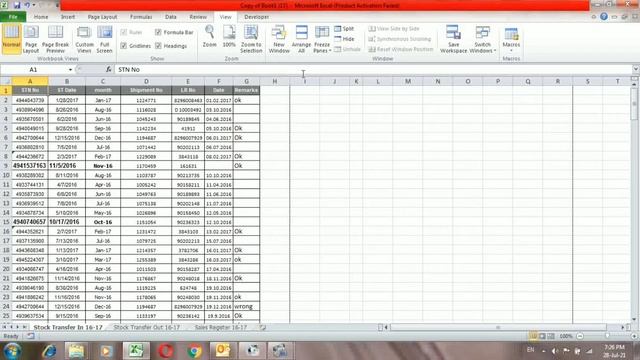Click cell containing 4941537163
The width and height of the screenshot is (640, 360).
30,166
